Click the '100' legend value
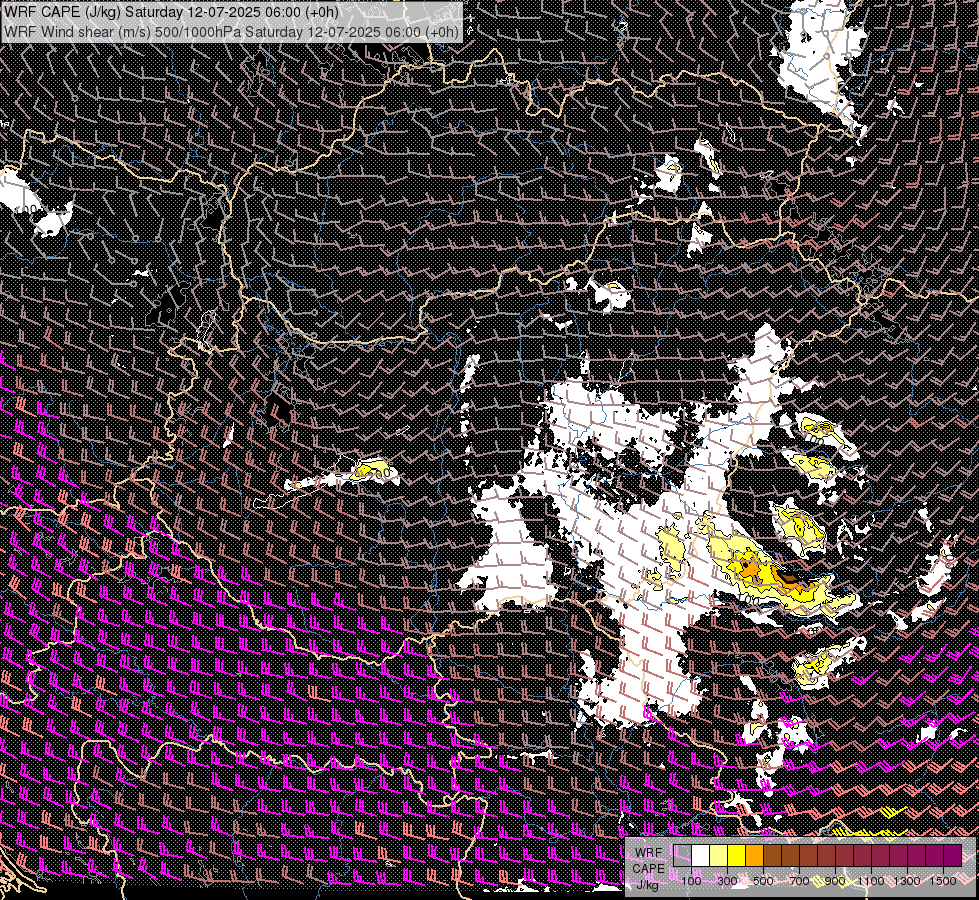979x900 pixels. pyautogui.click(x=691, y=881)
